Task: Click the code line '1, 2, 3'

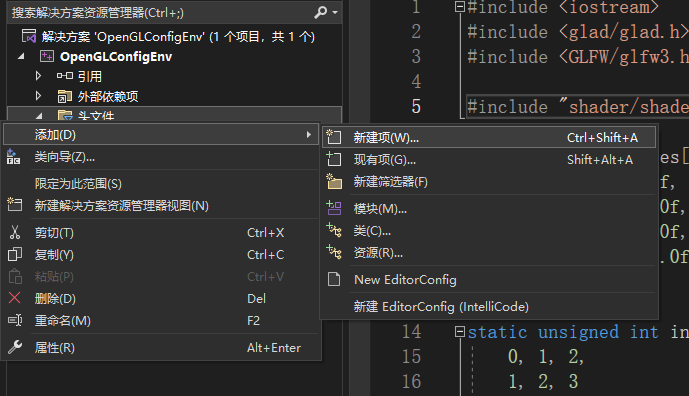Action: [543, 381]
